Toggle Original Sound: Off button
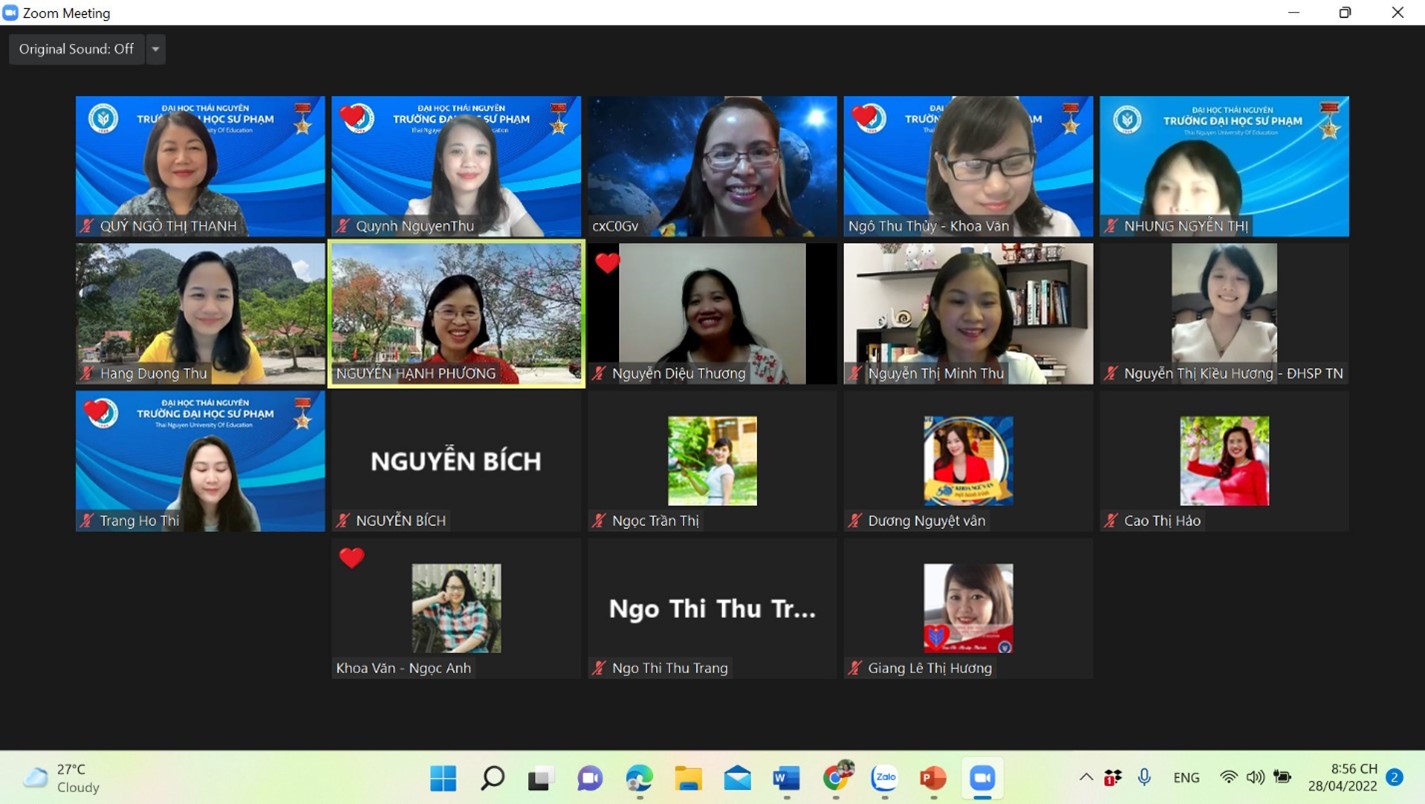This screenshot has height=804, width=1425. point(77,49)
